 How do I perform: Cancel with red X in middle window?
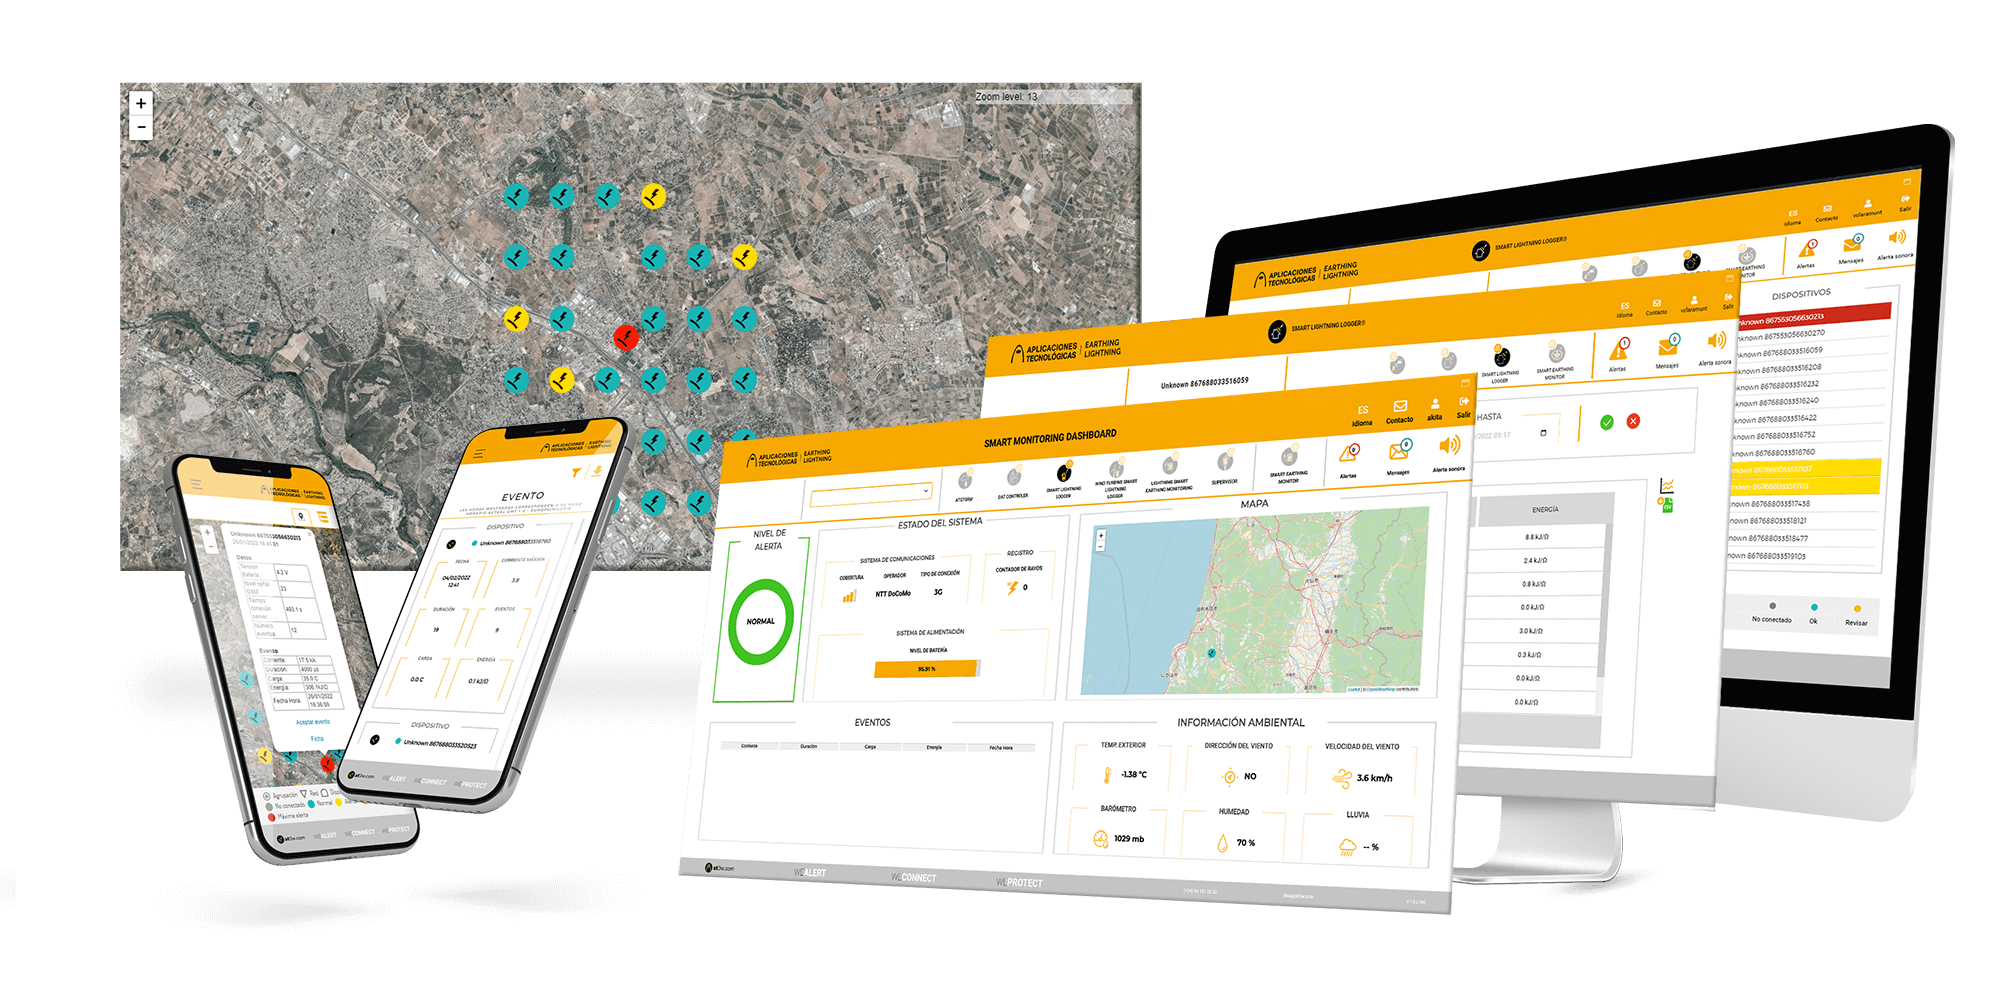(x=1633, y=421)
